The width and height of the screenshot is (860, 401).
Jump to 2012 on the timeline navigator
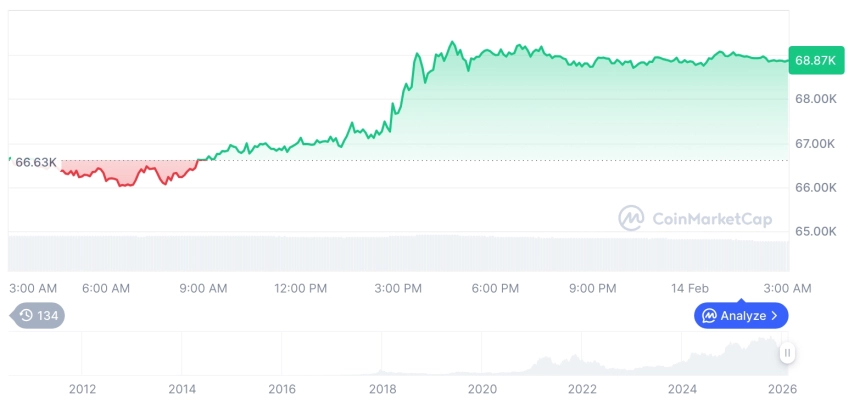82,389
